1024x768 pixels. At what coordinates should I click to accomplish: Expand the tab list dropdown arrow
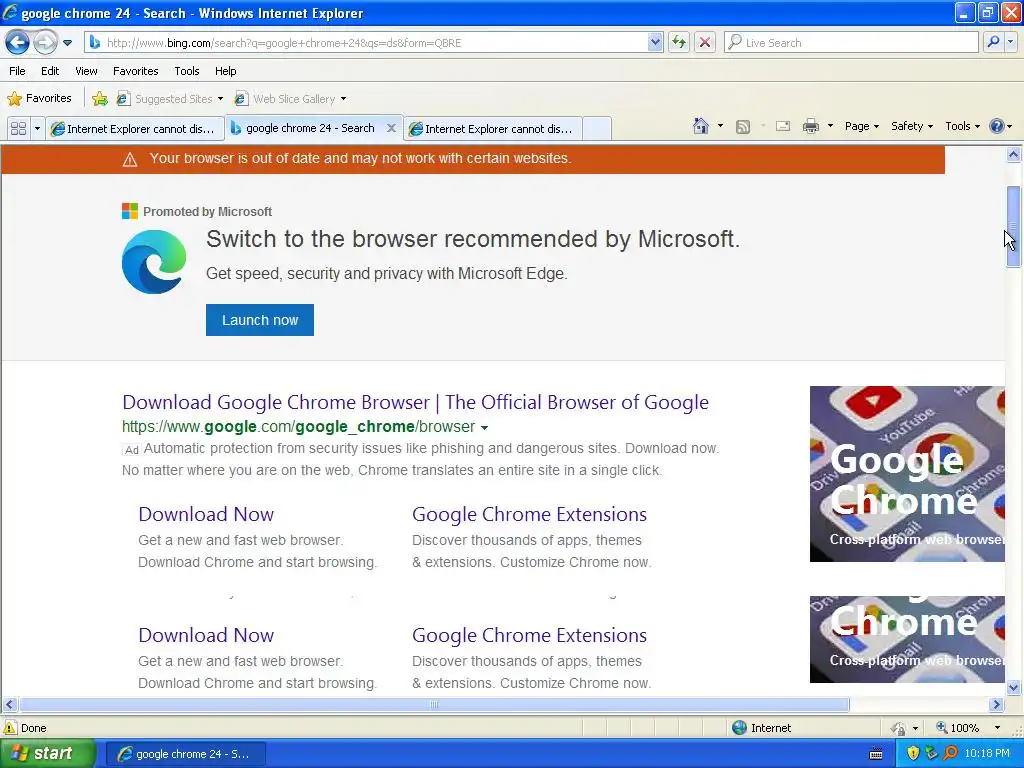tap(37, 129)
